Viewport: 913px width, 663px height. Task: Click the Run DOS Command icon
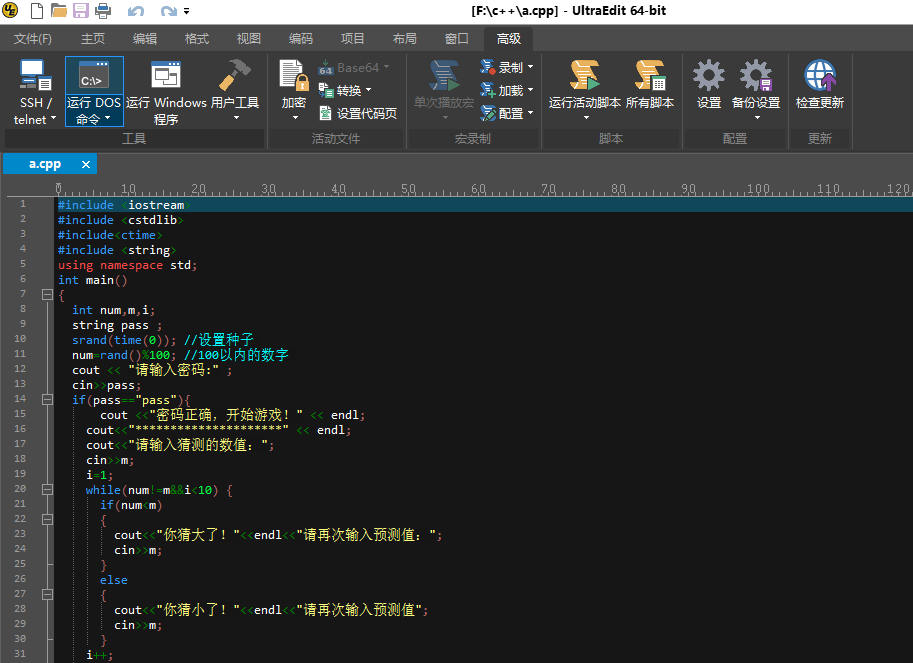click(94, 76)
